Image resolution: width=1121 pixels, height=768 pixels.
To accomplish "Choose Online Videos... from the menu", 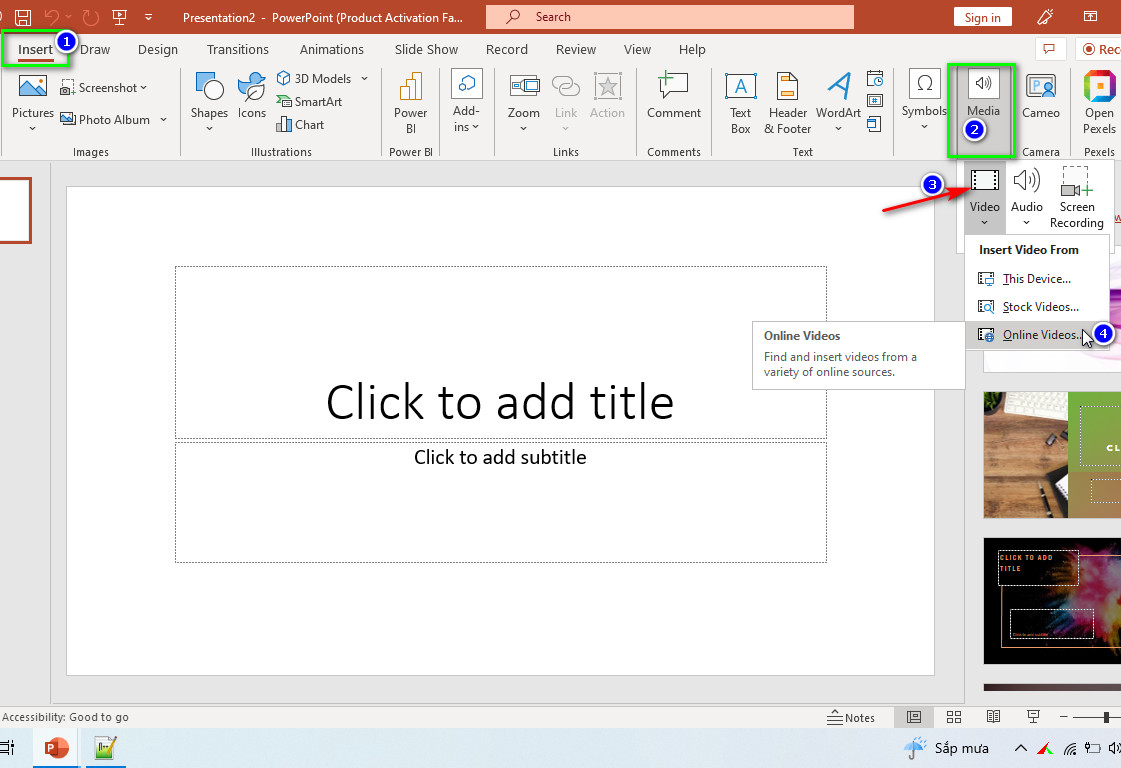I will [x=1037, y=335].
